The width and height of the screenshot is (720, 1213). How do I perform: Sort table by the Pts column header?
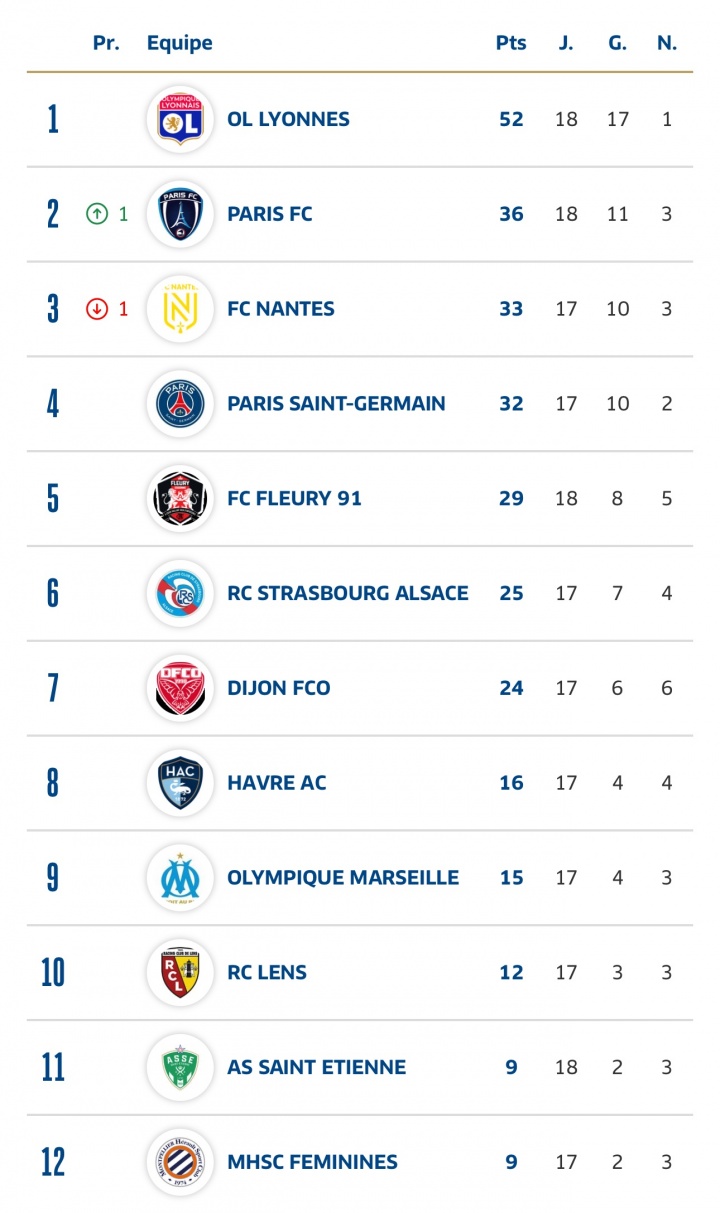coord(511,43)
